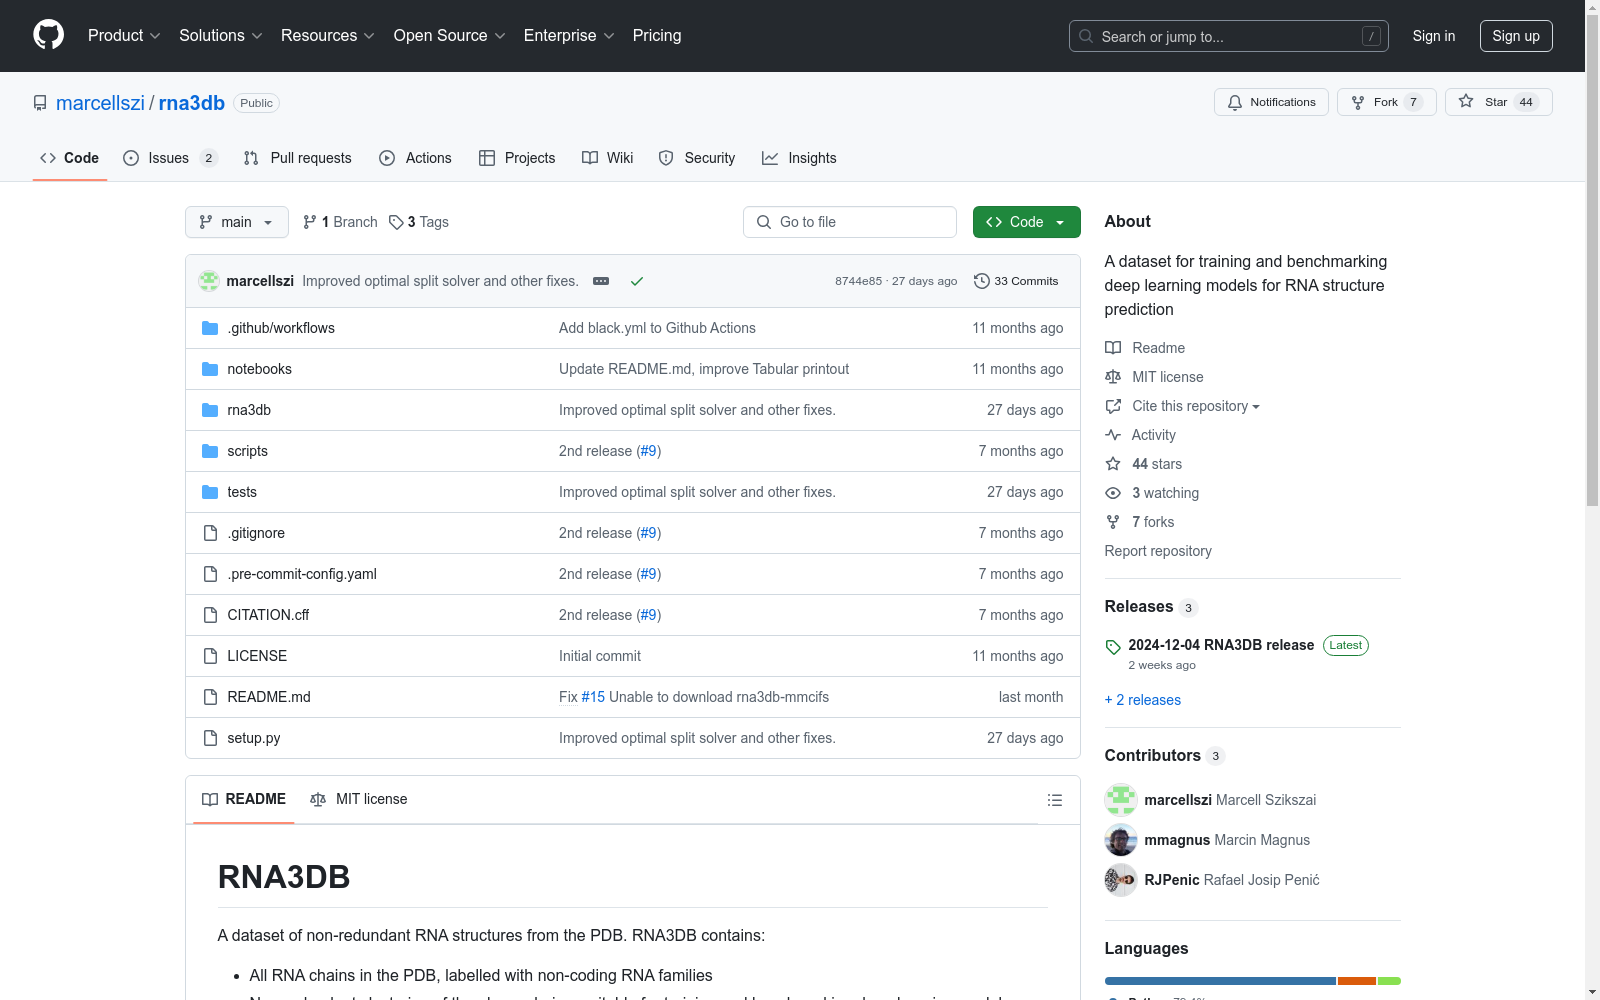Click the forks icon in About
The height and width of the screenshot is (1000, 1600).
1113,522
